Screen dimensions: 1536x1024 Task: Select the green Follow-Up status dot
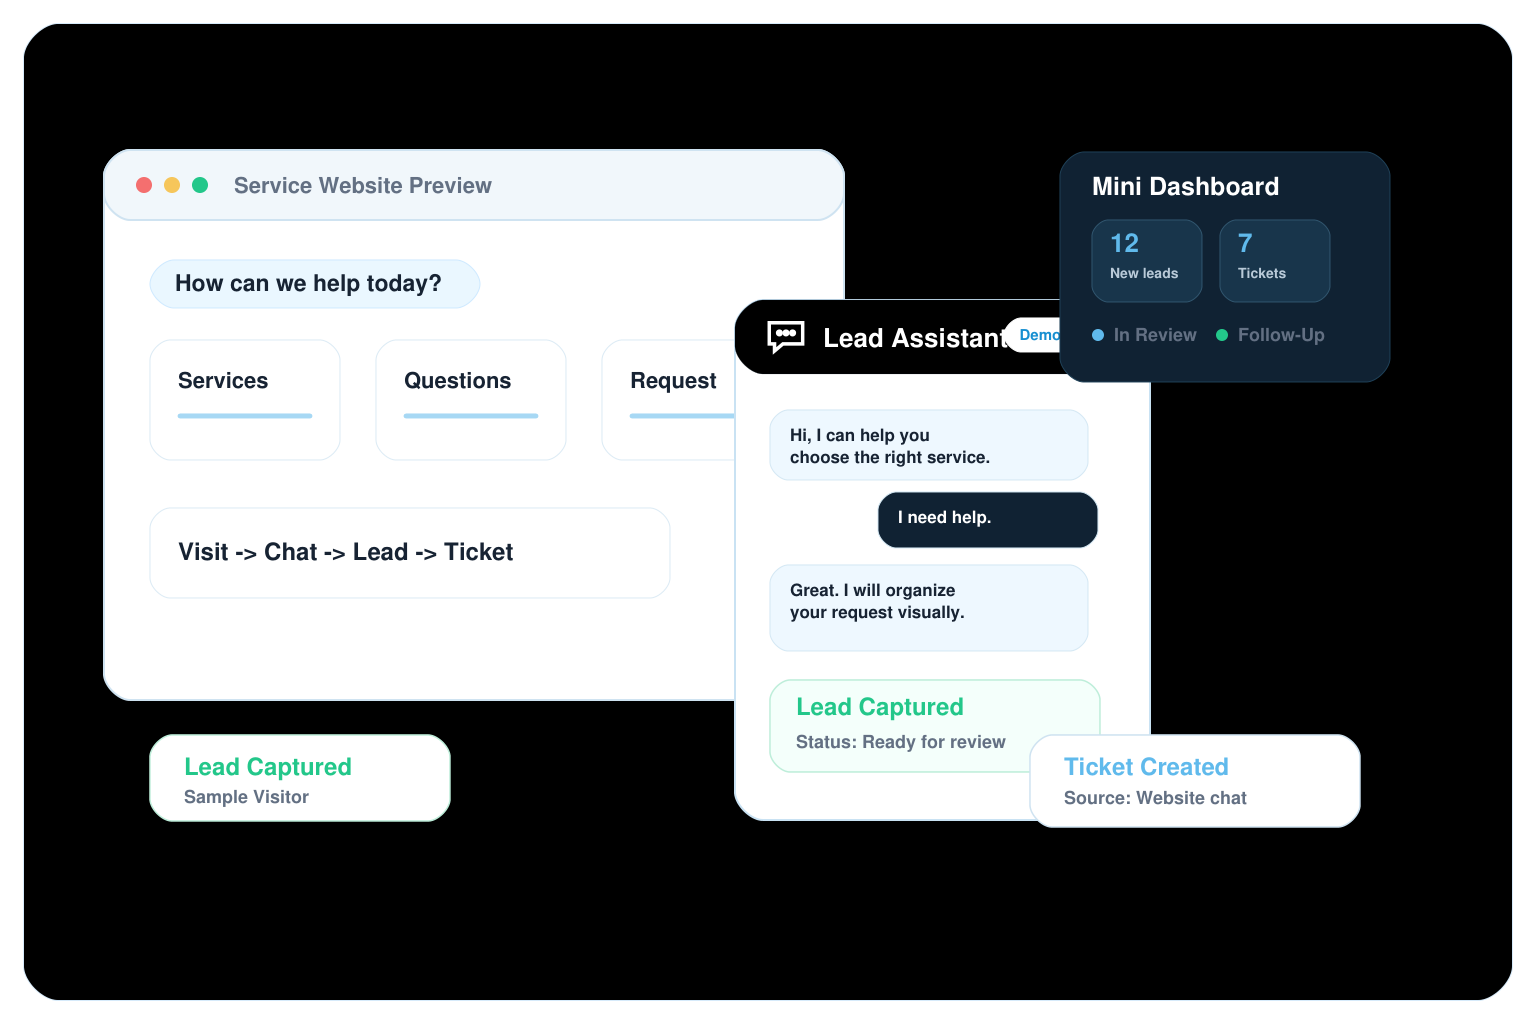point(1222,335)
